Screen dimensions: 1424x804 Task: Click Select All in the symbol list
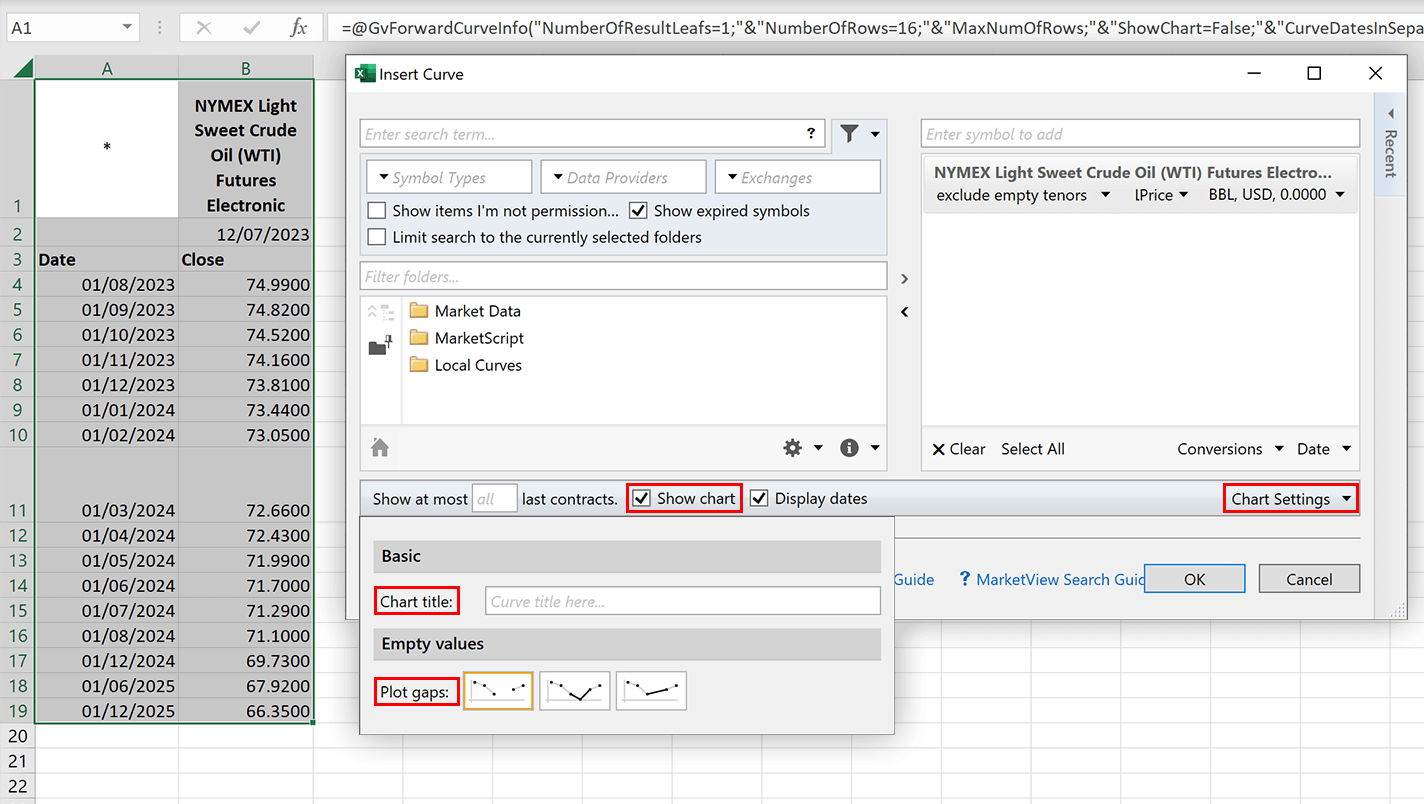click(1032, 449)
